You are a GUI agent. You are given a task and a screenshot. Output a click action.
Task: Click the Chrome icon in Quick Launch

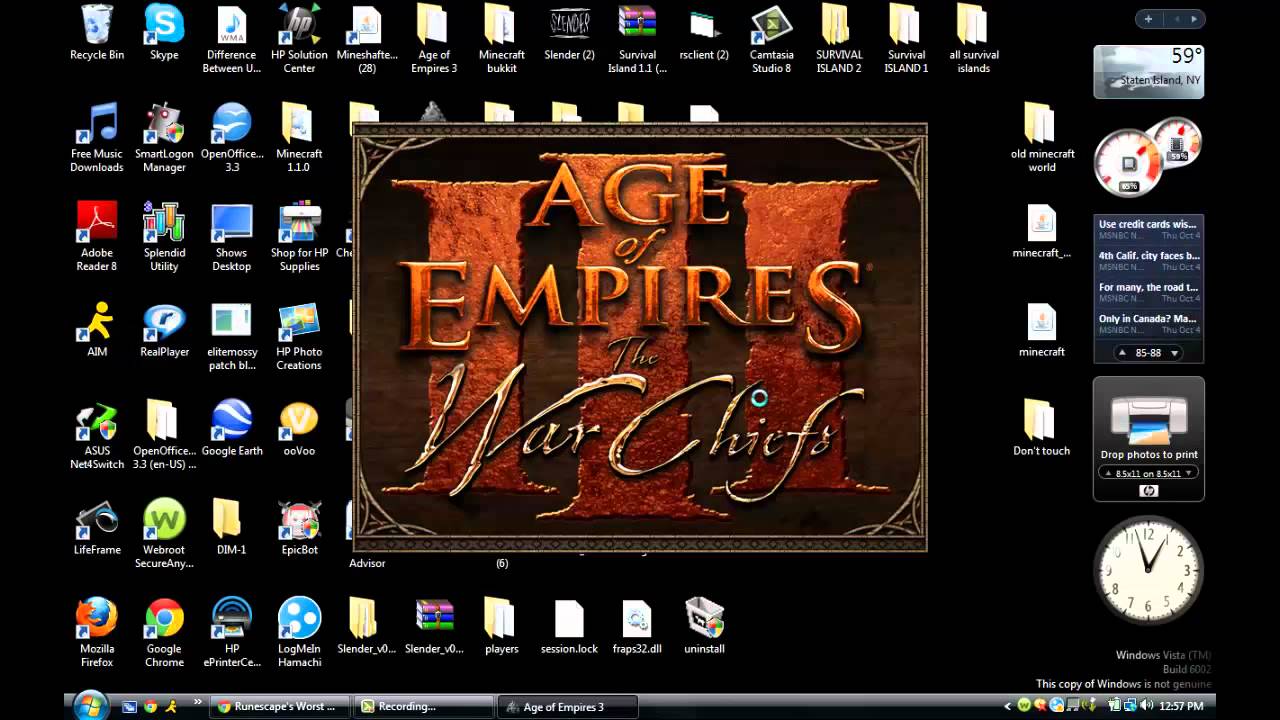(150, 706)
